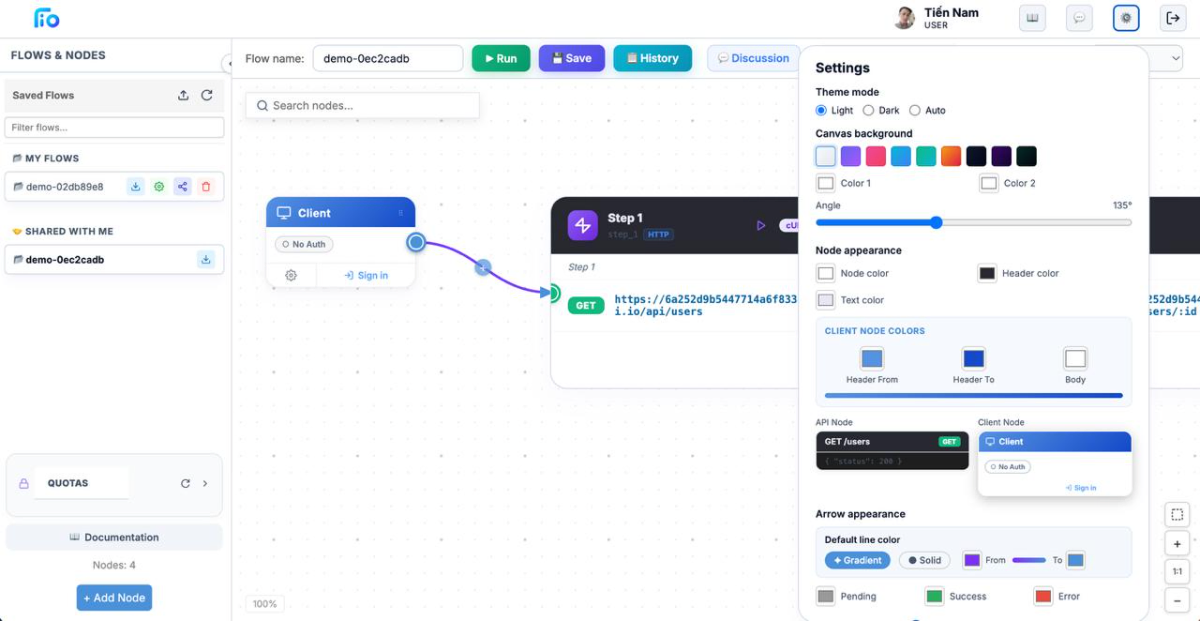The image size is (1200, 621).
Task: Zoom out with the minus canvas control
Action: pos(1177,600)
